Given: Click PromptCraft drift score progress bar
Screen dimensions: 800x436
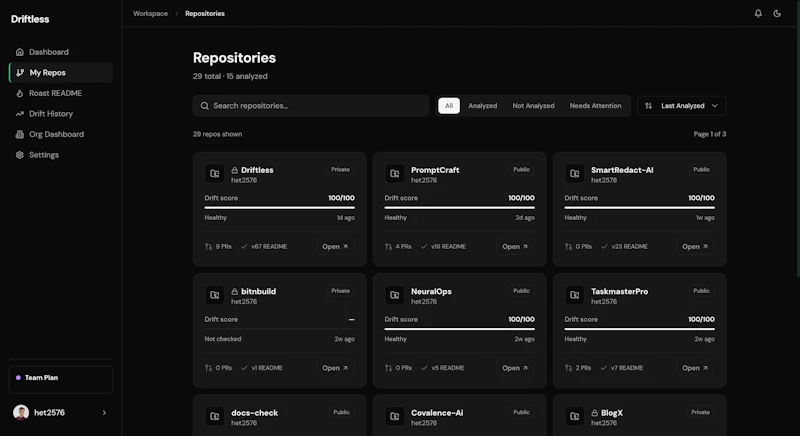Looking at the screenshot, I should pyautogui.click(x=460, y=208).
